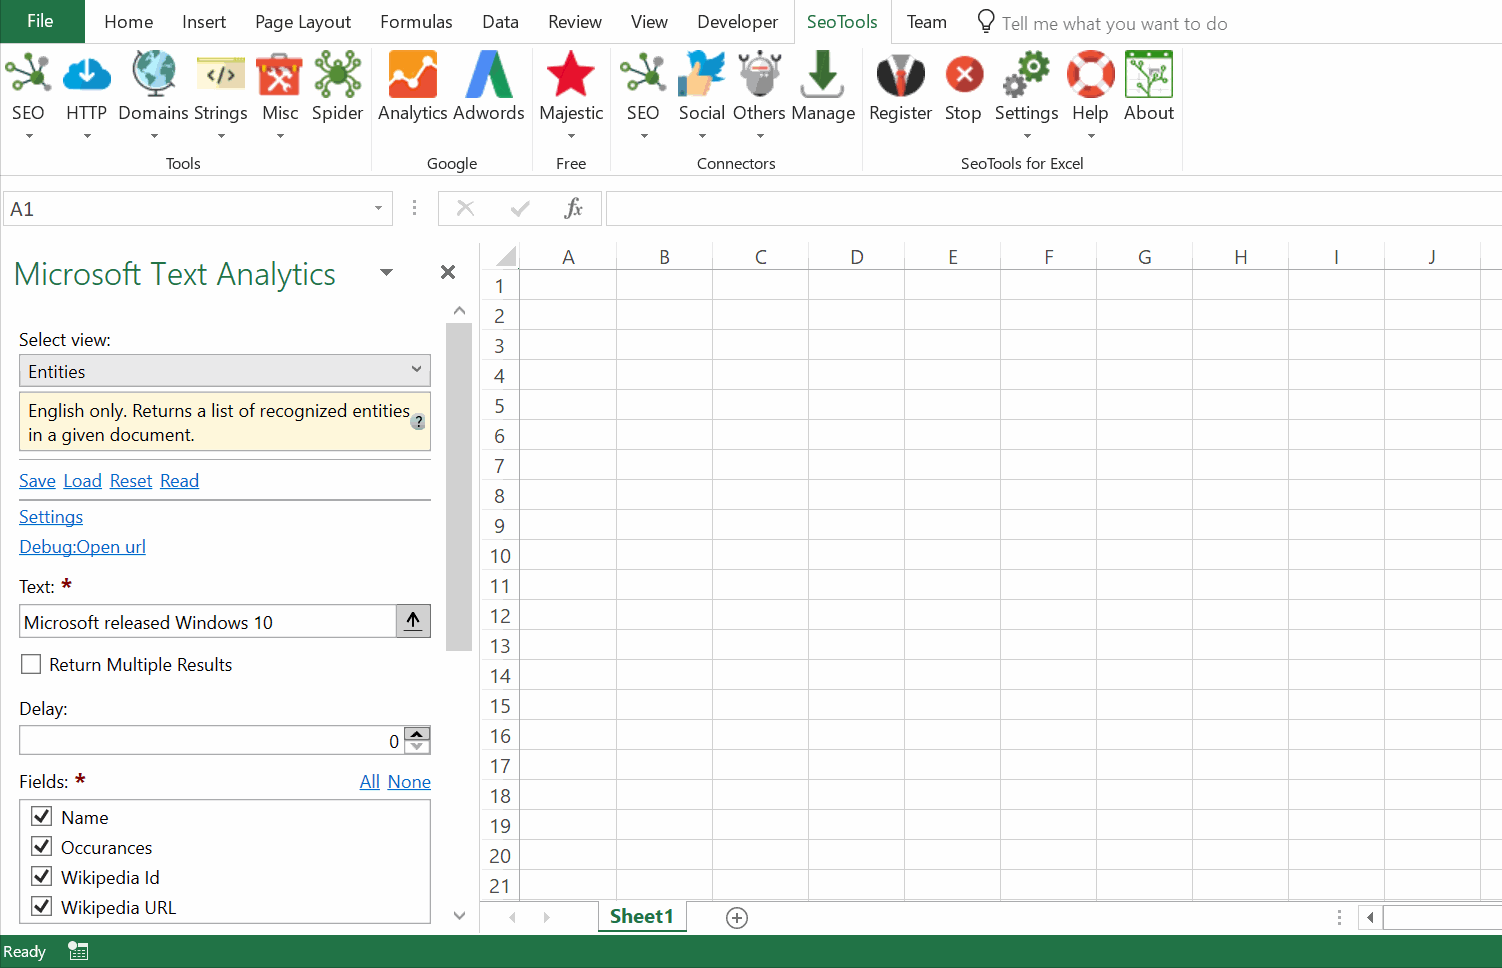Switch to the Home ribbon tab
Viewport: 1502px width, 968px height.
[x=129, y=21]
